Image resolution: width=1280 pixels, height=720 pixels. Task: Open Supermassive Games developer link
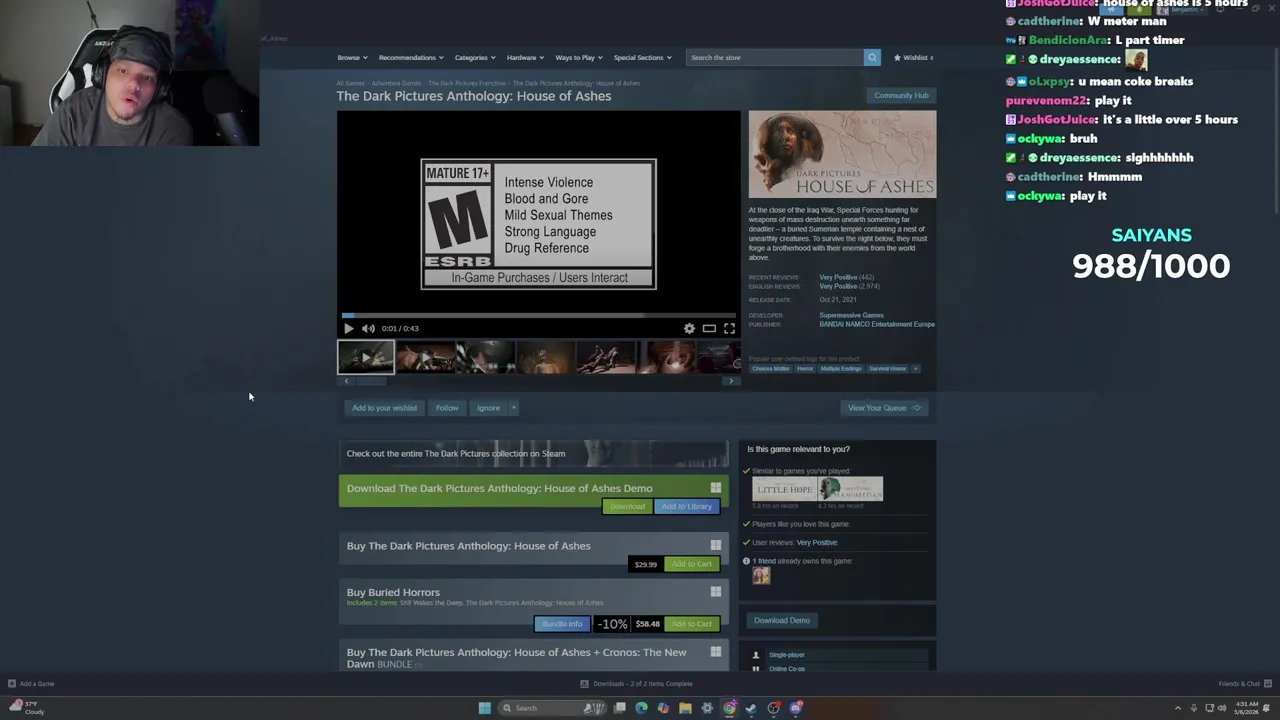click(851, 315)
